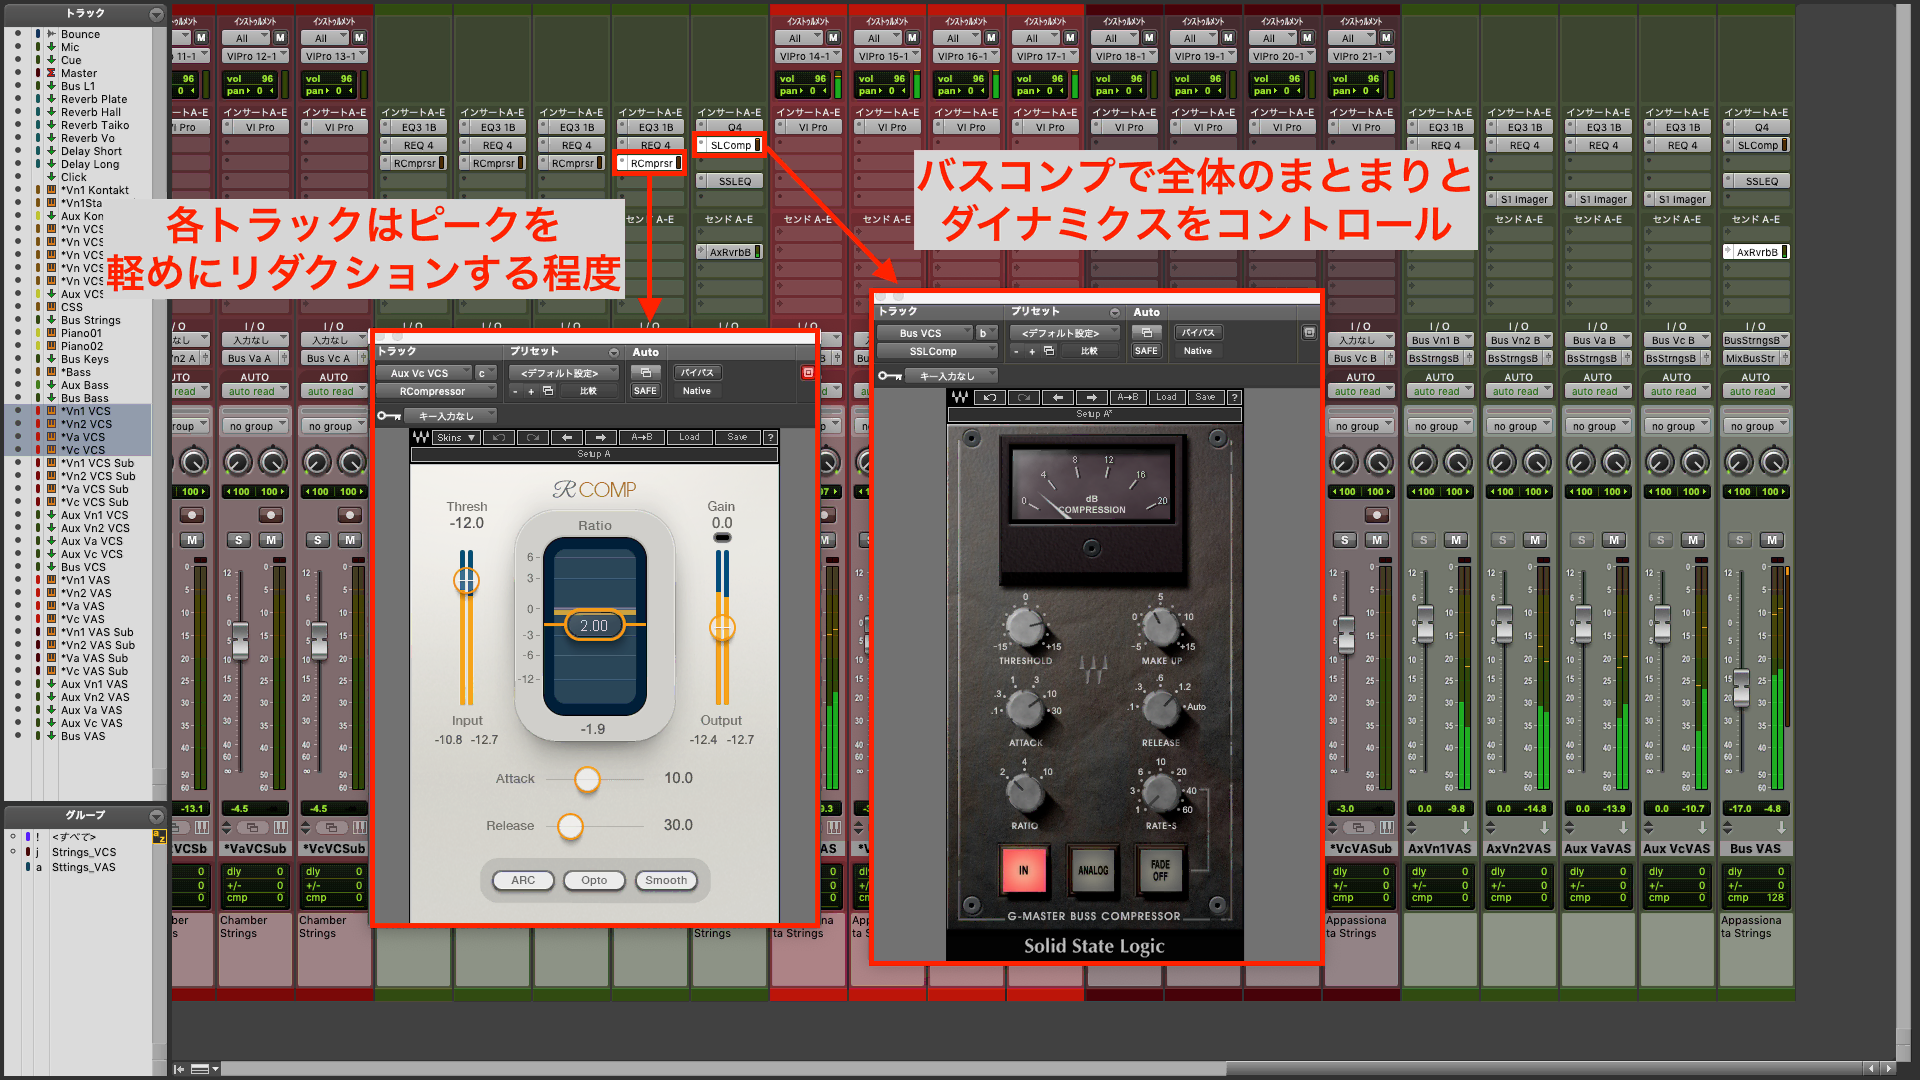Go to next preset arrow in RComp

pyautogui.click(x=601, y=437)
